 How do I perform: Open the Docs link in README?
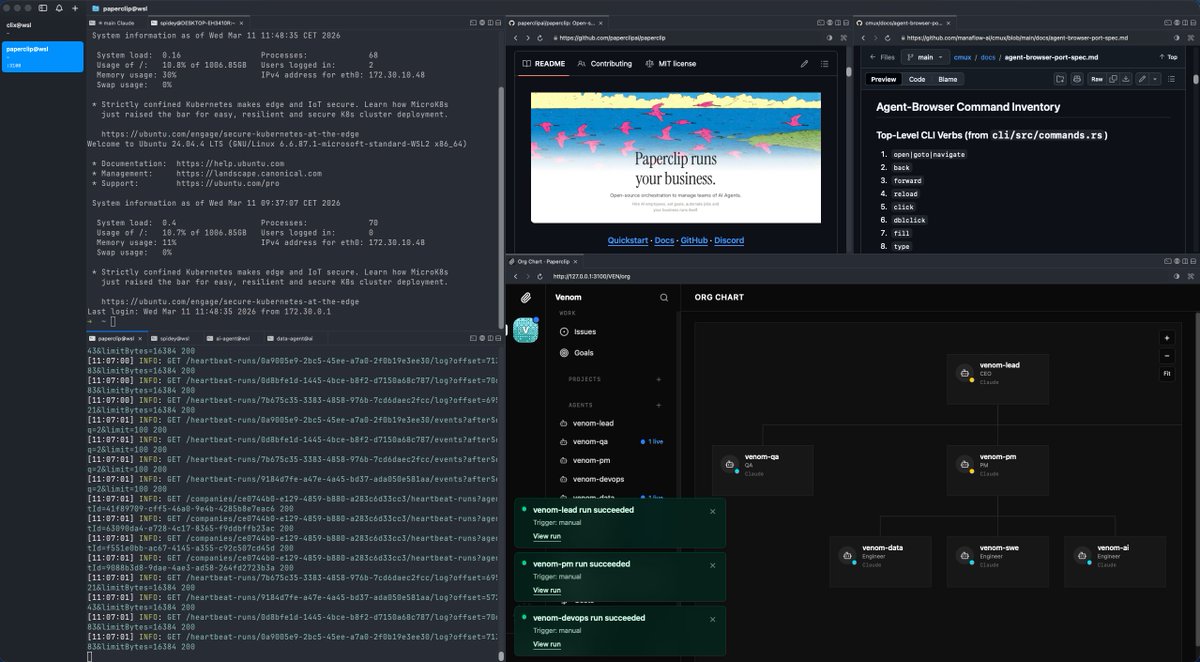pos(664,240)
